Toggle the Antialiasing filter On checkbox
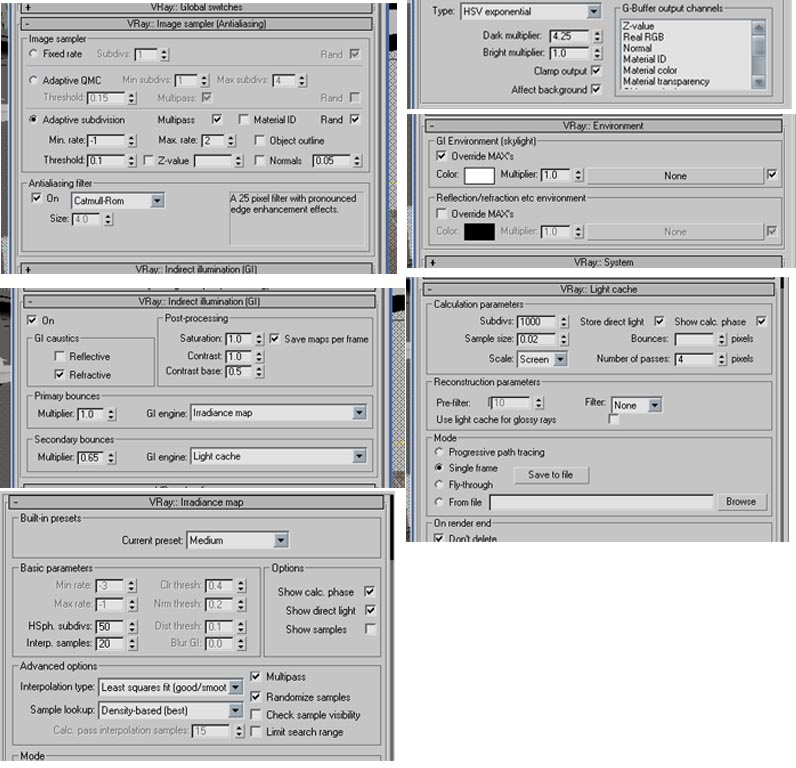This screenshot has height=768, width=796. point(36,198)
